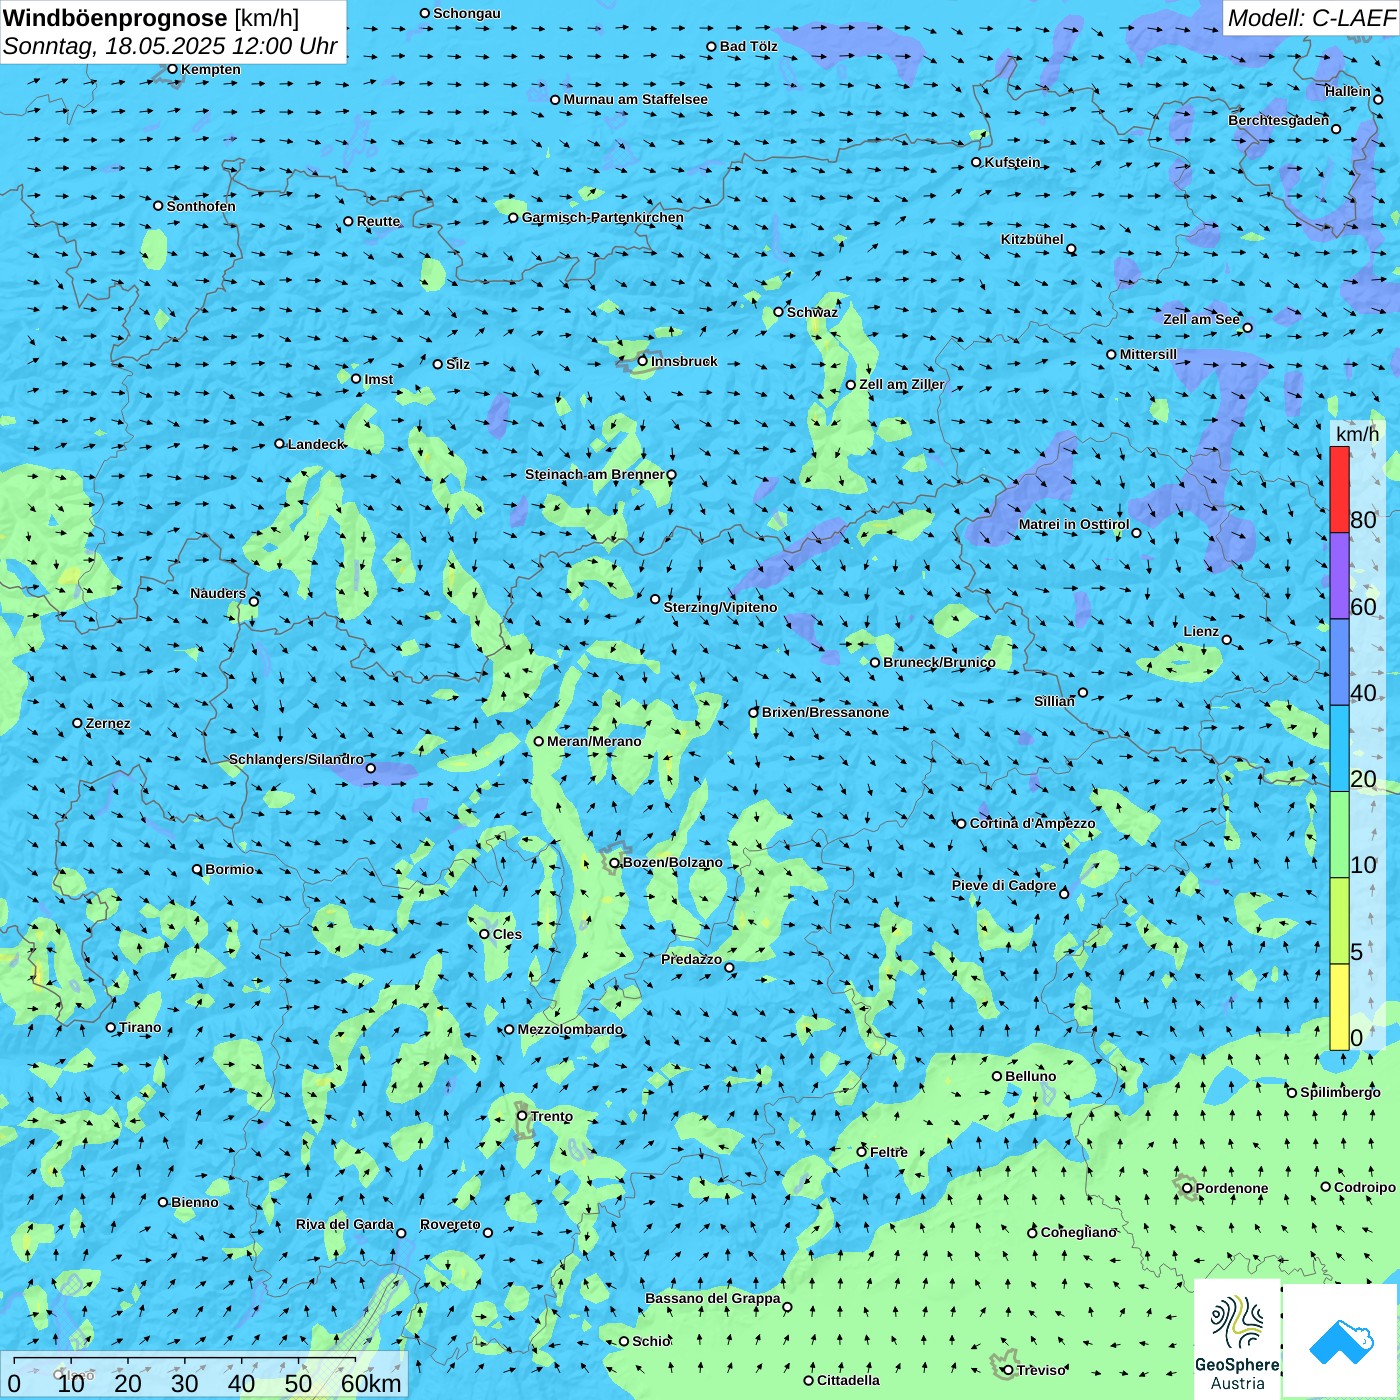Click the blue cloud app logo
Screen dimensions: 1400x1400
click(1341, 1341)
